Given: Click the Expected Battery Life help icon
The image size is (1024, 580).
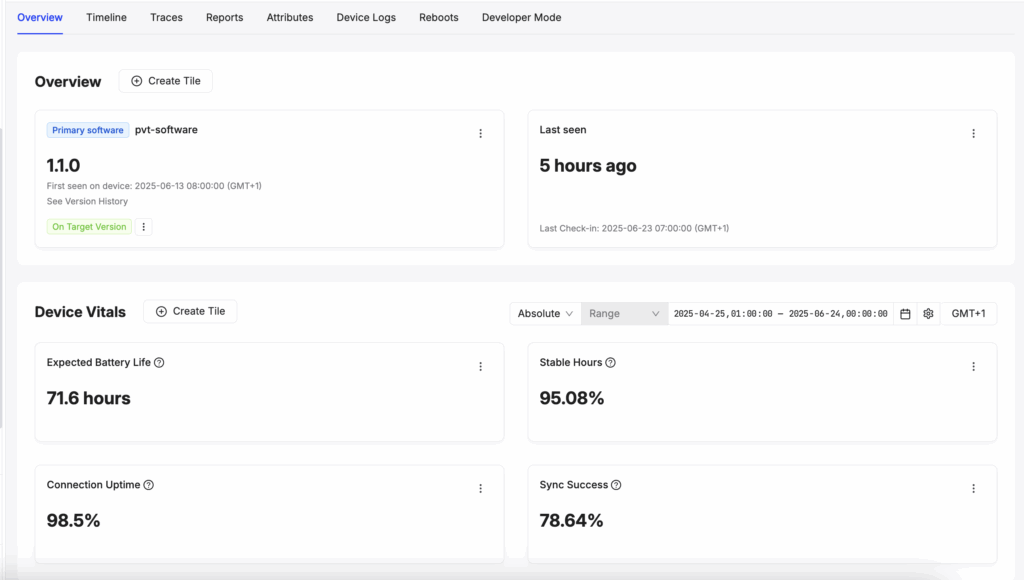Looking at the screenshot, I should [159, 362].
